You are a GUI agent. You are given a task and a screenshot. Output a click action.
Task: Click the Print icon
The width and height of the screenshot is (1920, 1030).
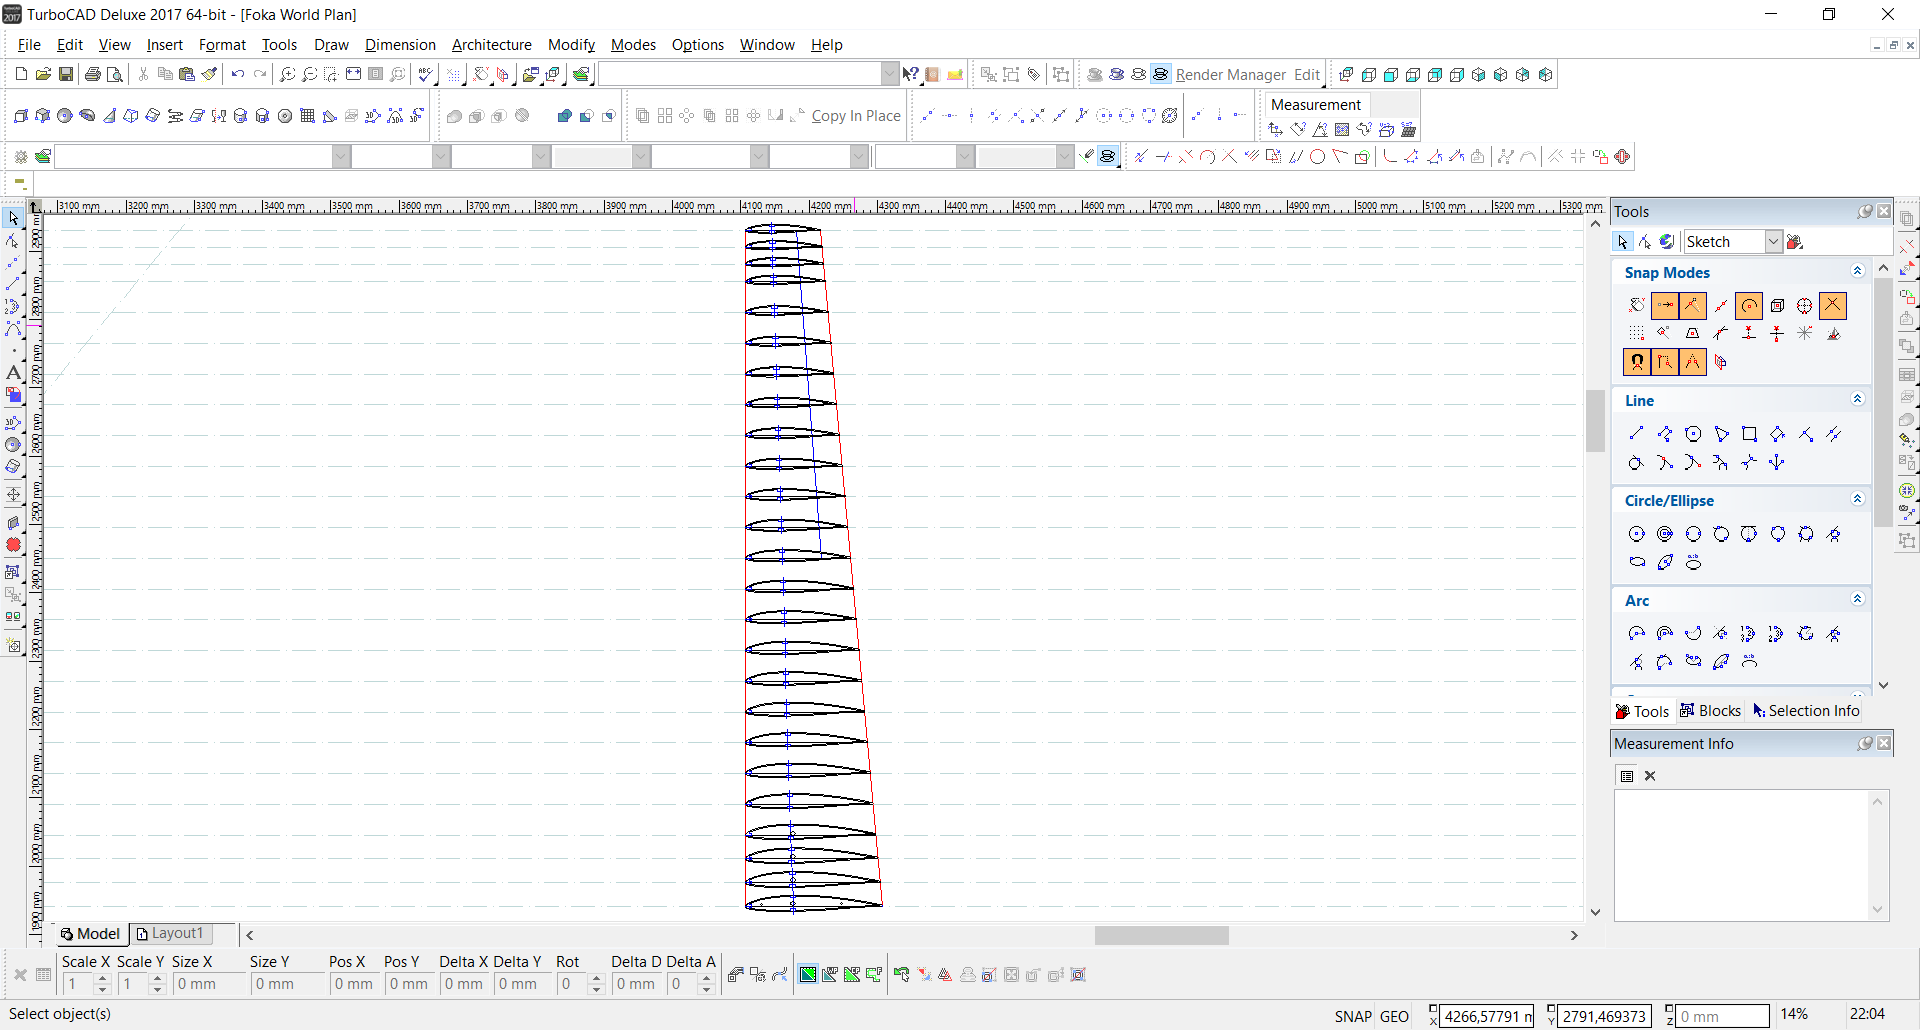tap(93, 74)
